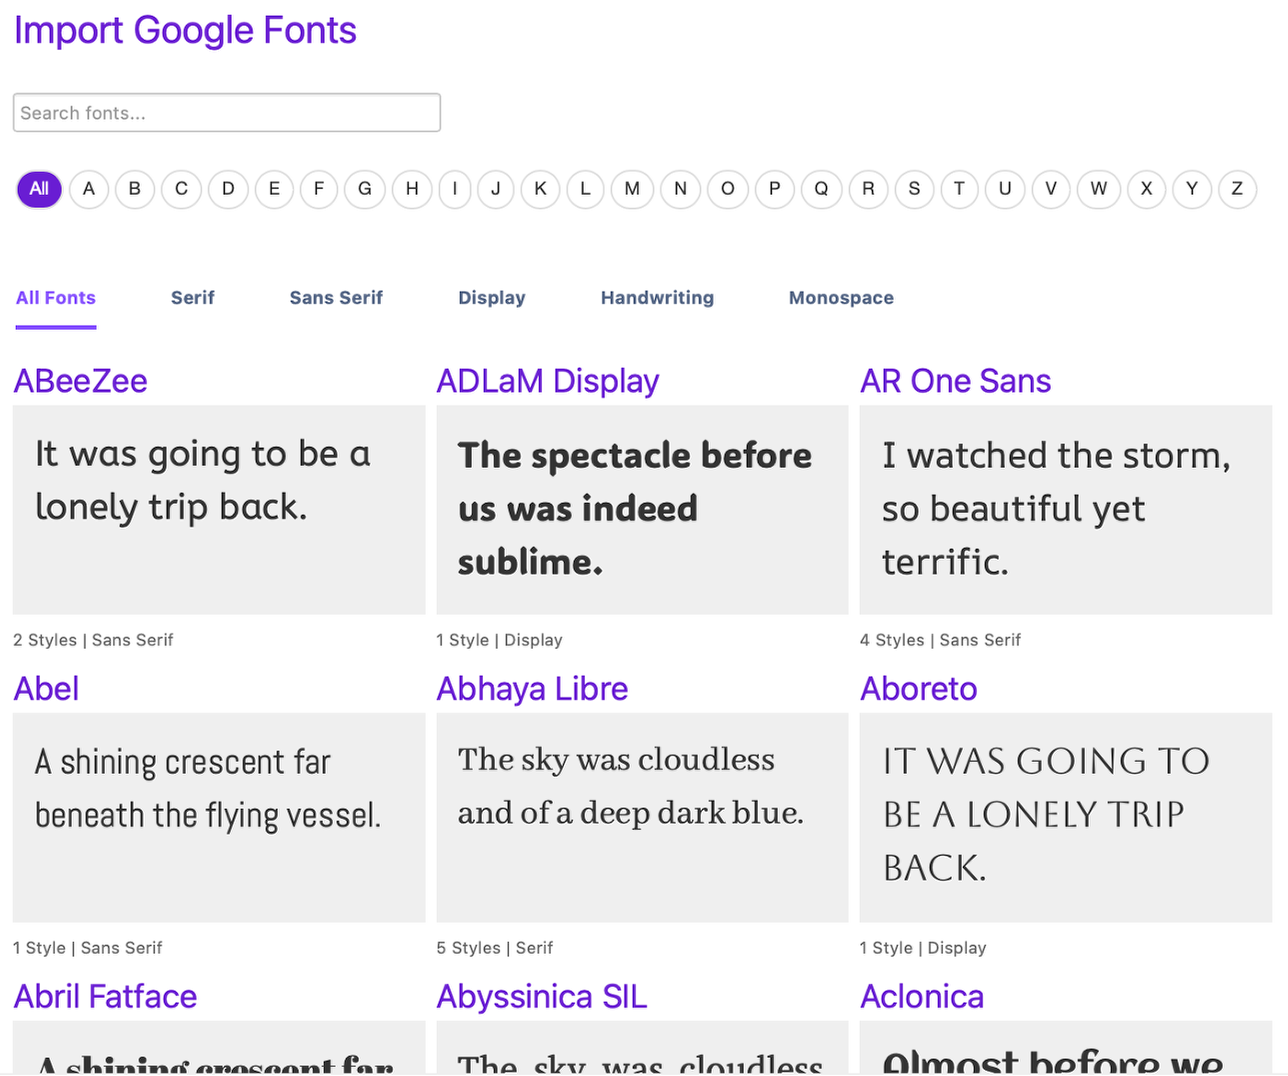Screen dimensions: 1288x1076
Task: Switch to the Handwriting tab
Action: 657,298
